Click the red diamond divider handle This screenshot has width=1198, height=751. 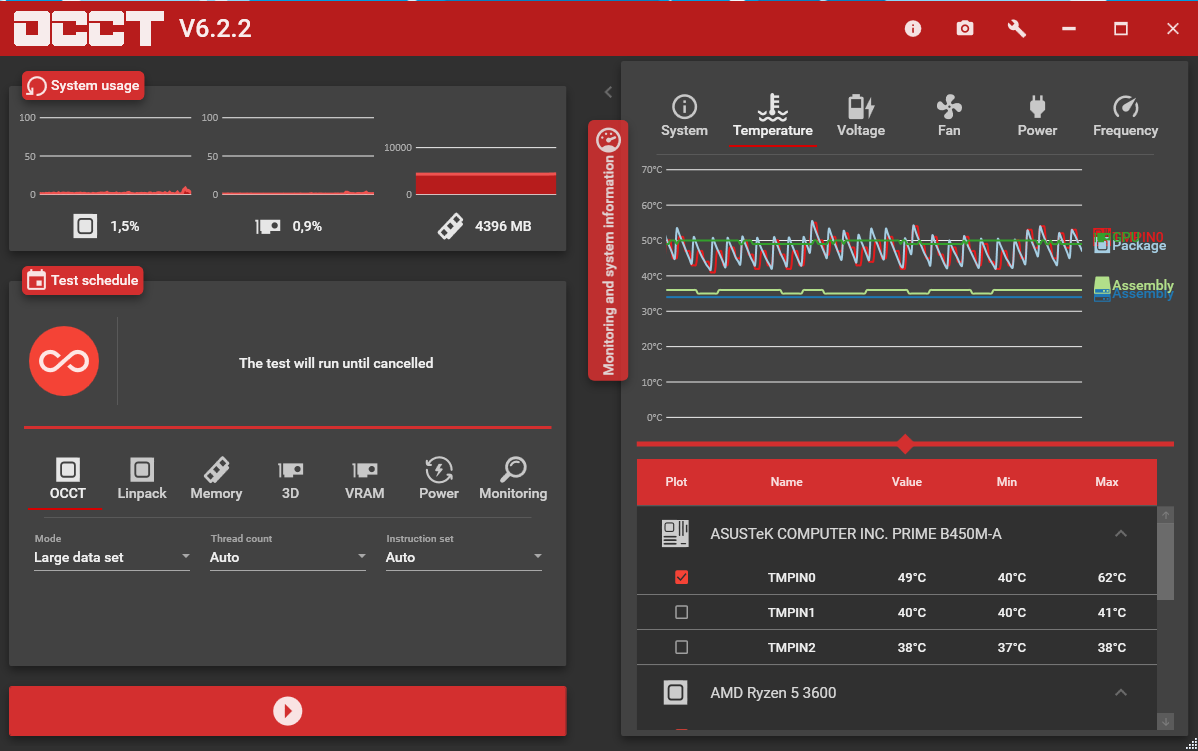click(x=905, y=444)
